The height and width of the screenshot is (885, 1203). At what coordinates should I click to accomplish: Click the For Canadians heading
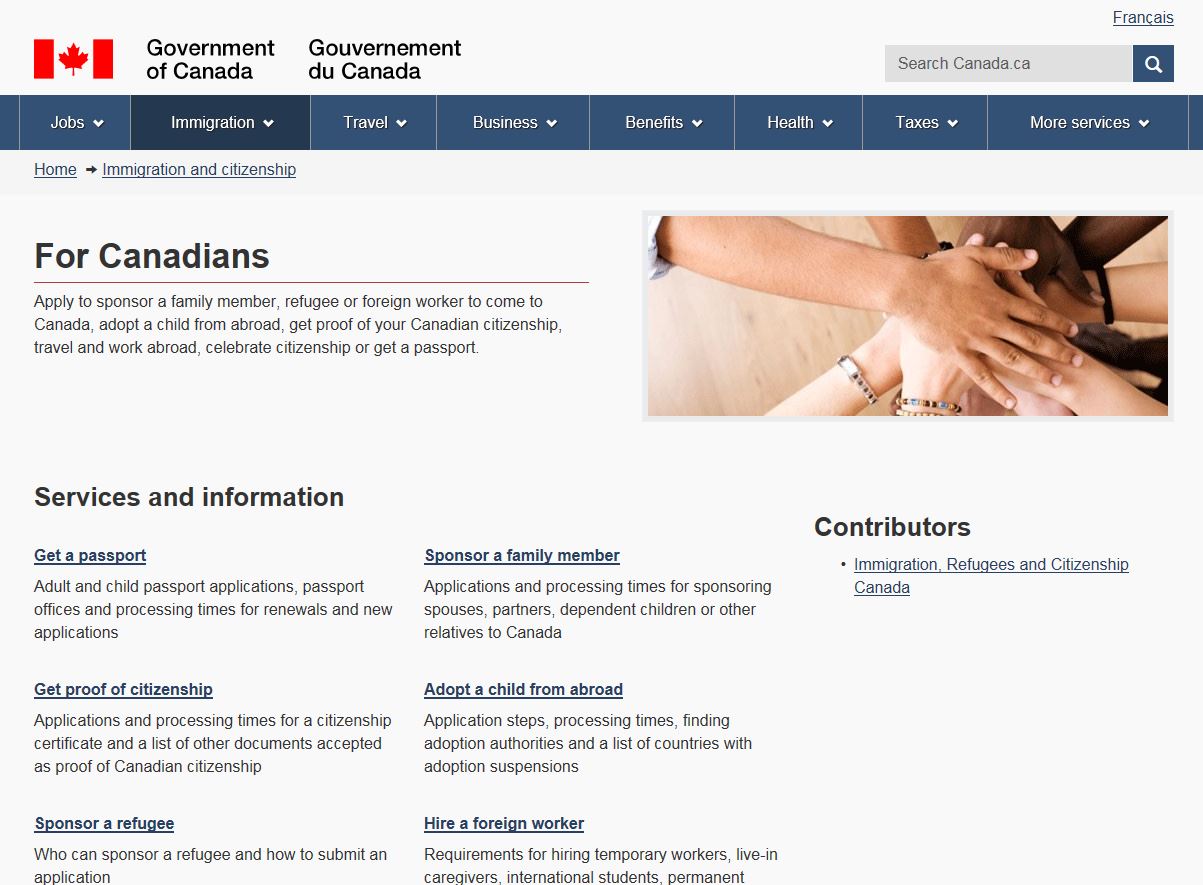pyautogui.click(x=152, y=256)
